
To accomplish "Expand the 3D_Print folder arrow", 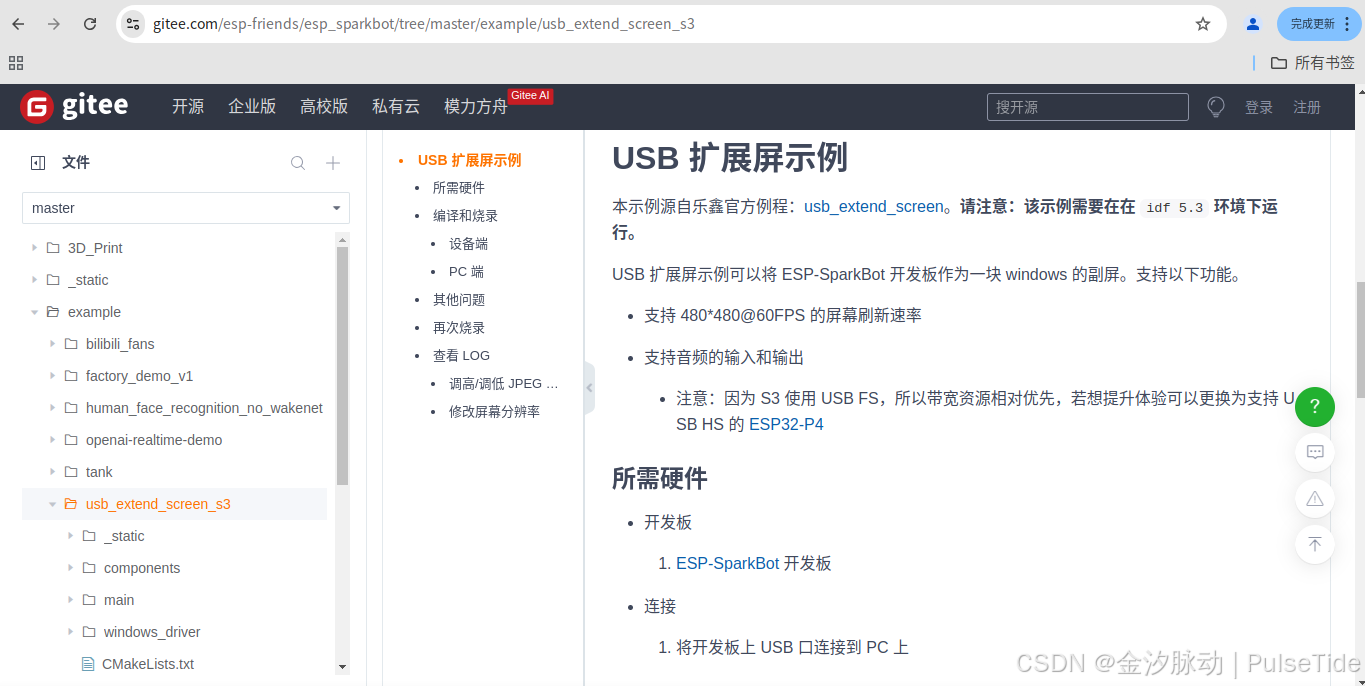I will [35, 248].
